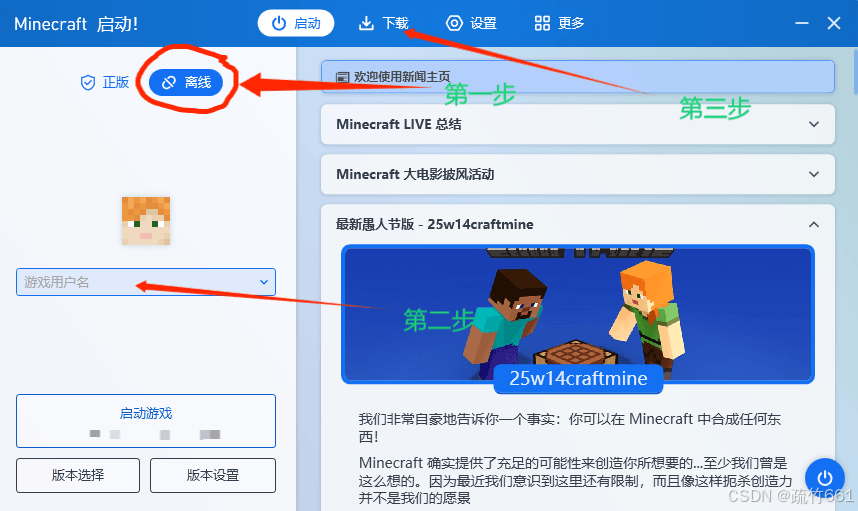Click the 25w14craftmine label button
Image resolution: width=858 pixels, height=511 pixels.
(x=578, y=379)
